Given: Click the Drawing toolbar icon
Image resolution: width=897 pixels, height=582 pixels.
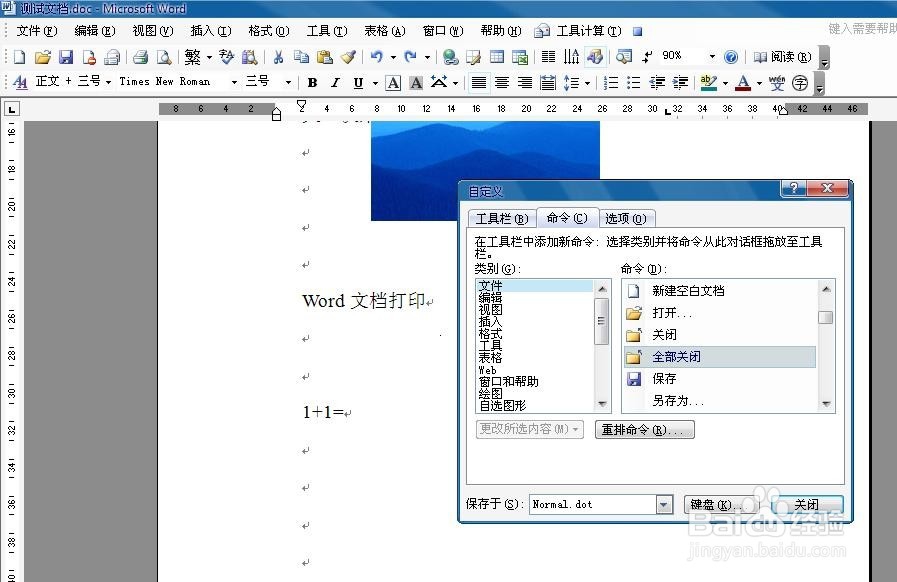Looking at the screenshot, I should tap(595, 57).
